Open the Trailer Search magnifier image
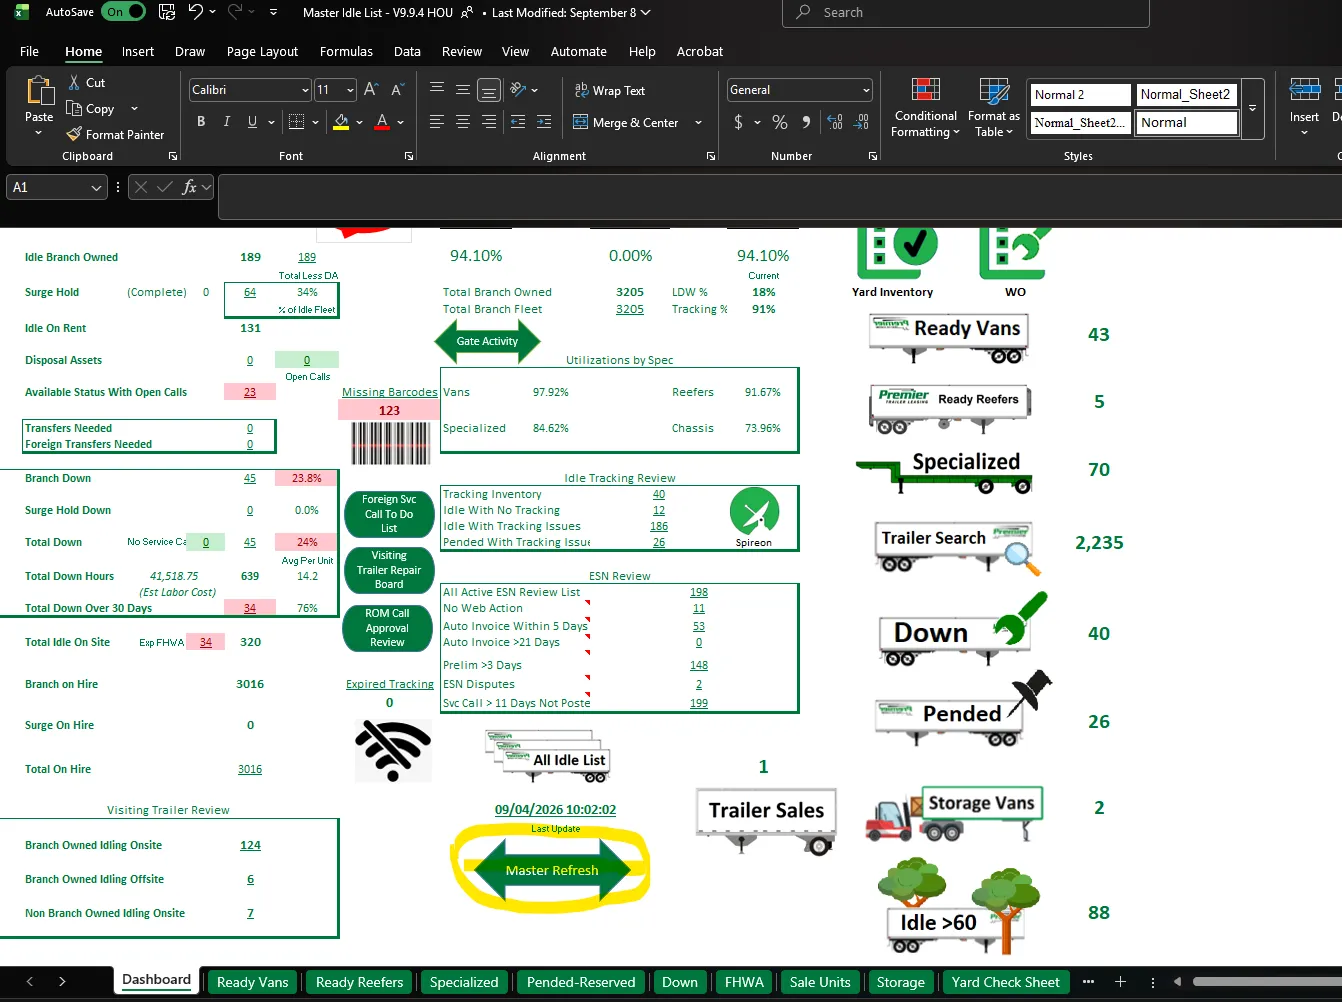 pyautogui.click(x=958, y=547)
